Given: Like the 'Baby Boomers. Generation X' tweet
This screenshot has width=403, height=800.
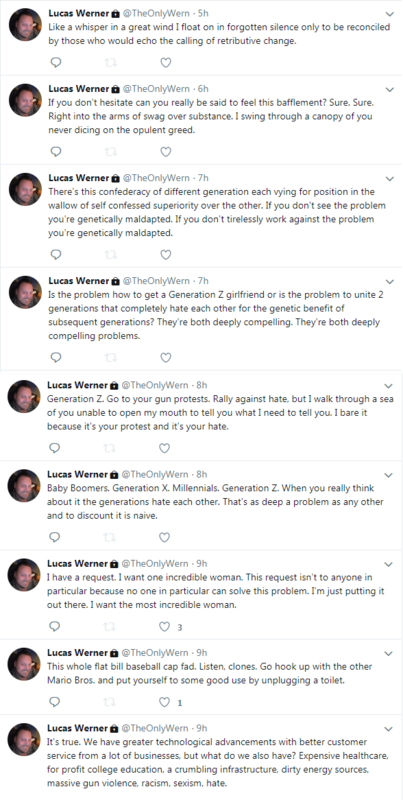Looking at the screenshot, I should (164, 537).
